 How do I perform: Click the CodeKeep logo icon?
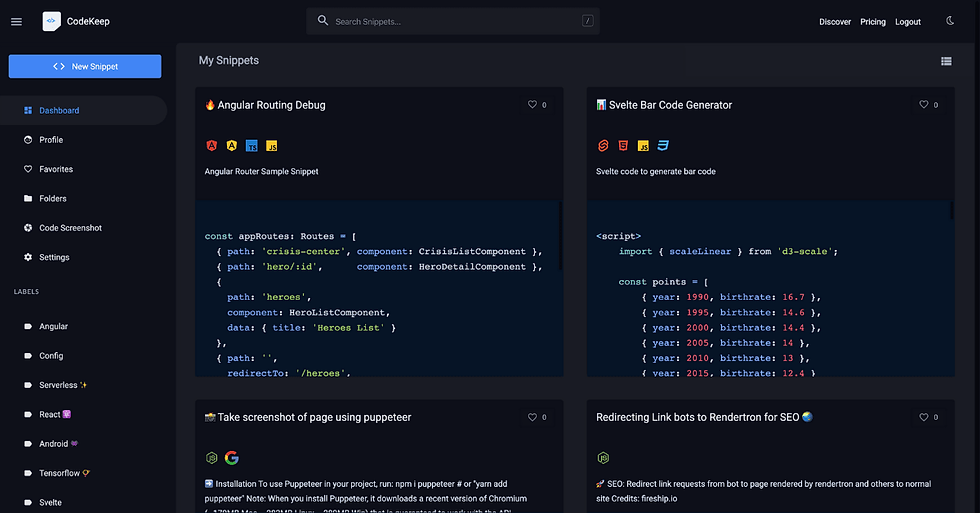coord(51,21)
